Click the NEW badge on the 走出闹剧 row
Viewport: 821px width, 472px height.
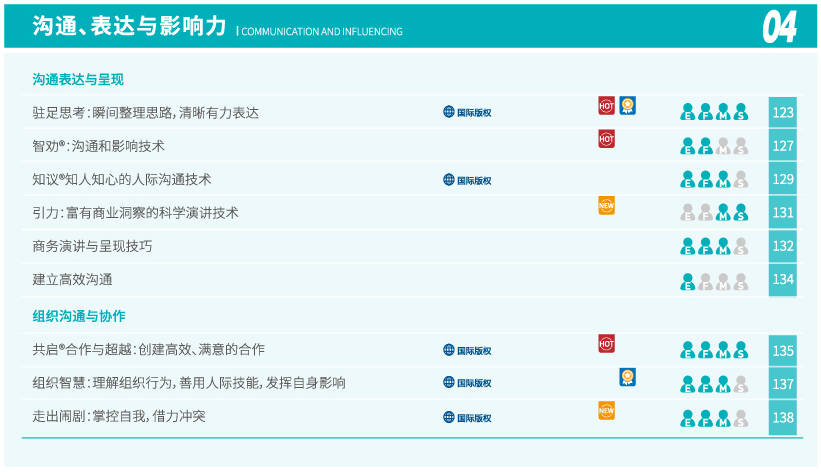pos(606,410)
